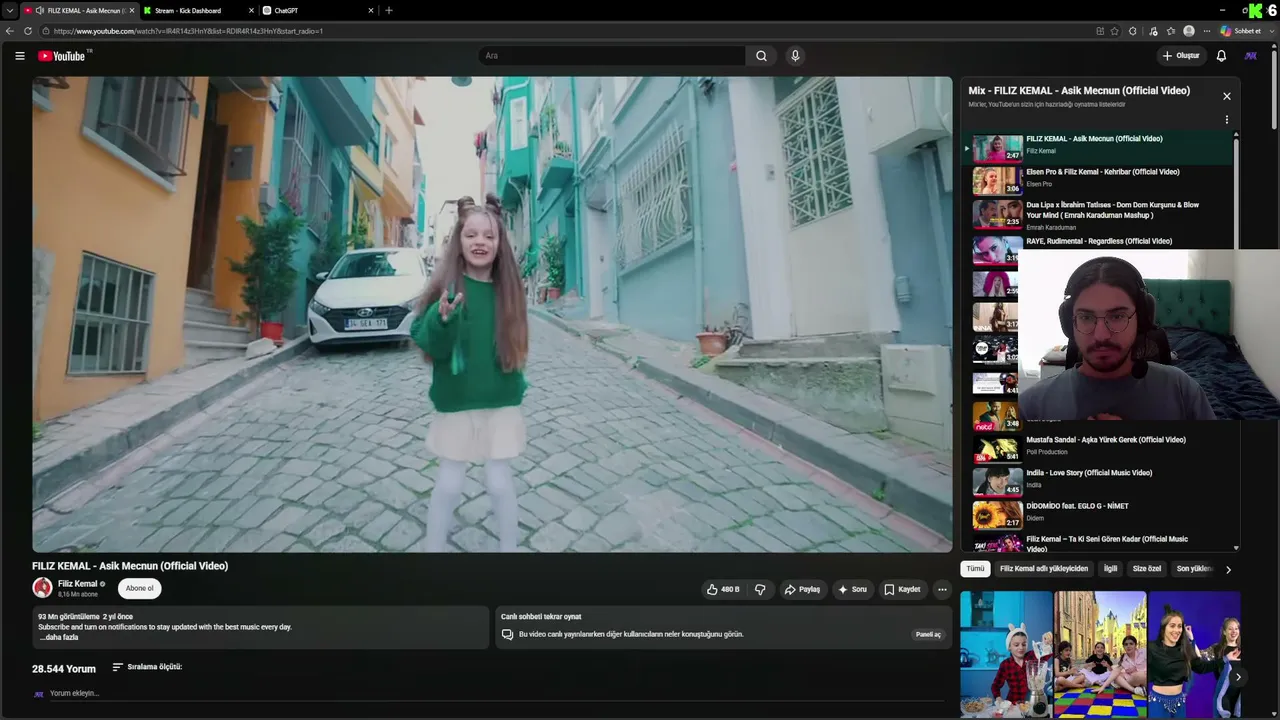Go back to the previous page

10,31
